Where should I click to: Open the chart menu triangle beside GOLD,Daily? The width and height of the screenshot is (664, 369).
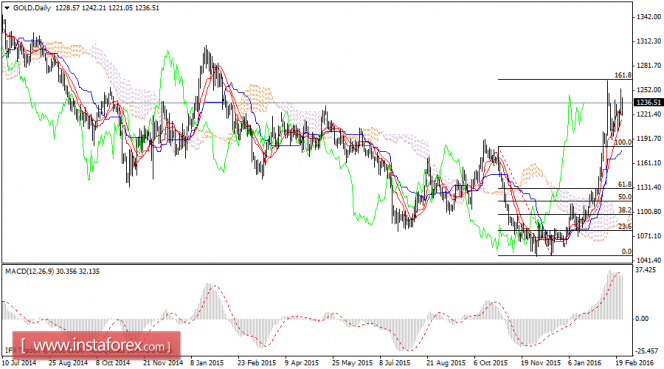coord(7,8)
